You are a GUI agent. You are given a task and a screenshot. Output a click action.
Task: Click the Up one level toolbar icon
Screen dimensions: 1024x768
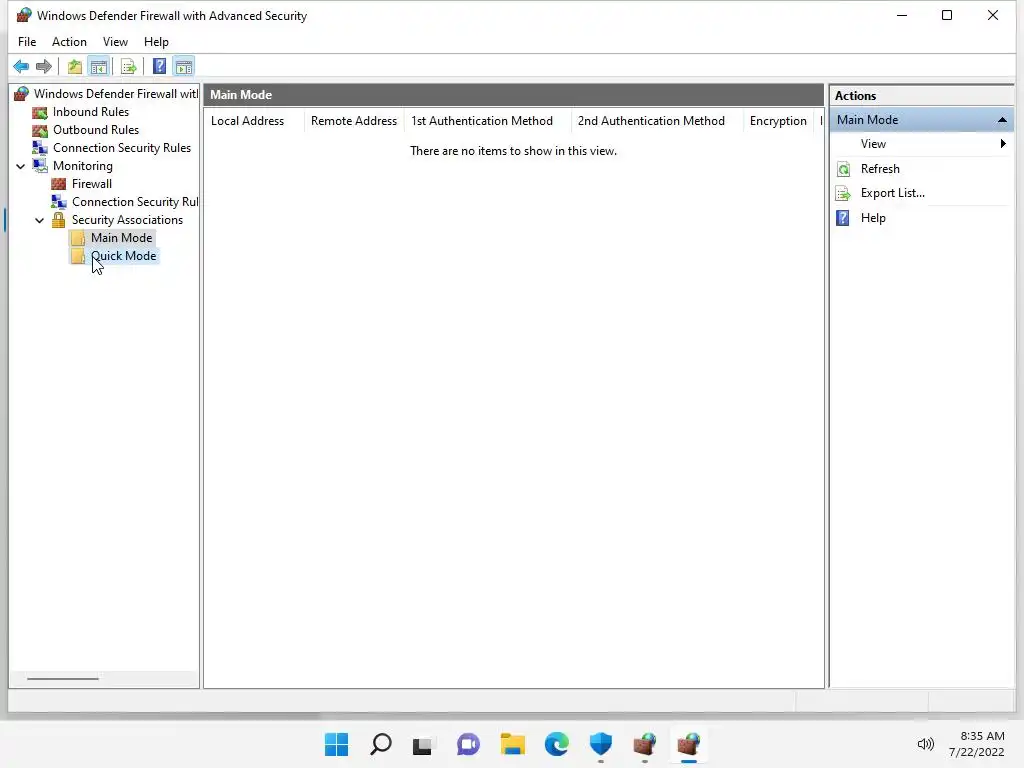coord(74,67)
